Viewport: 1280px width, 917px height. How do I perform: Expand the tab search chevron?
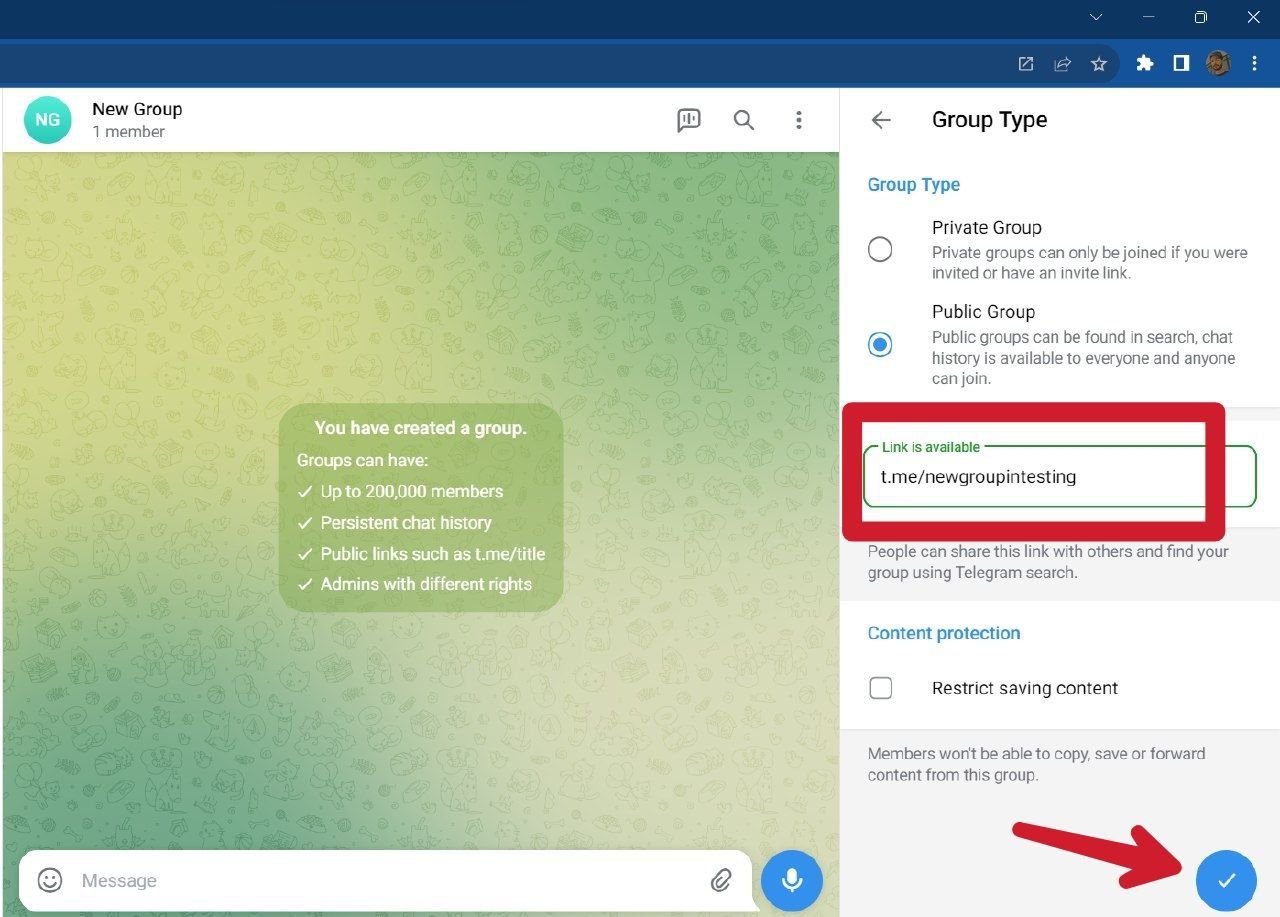(1096, 17)
